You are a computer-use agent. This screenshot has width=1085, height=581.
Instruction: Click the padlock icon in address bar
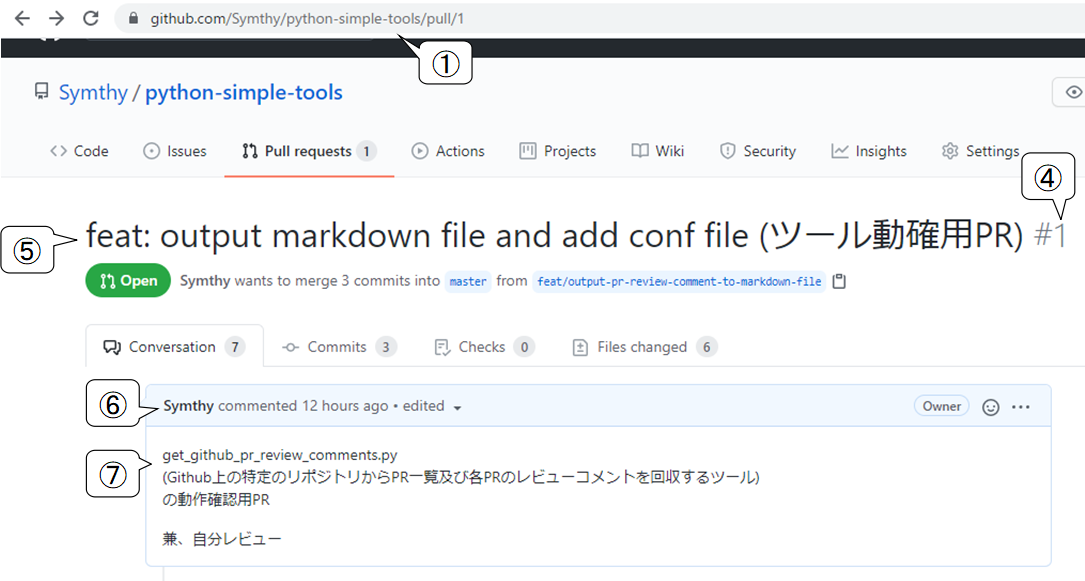pos(134,19)
